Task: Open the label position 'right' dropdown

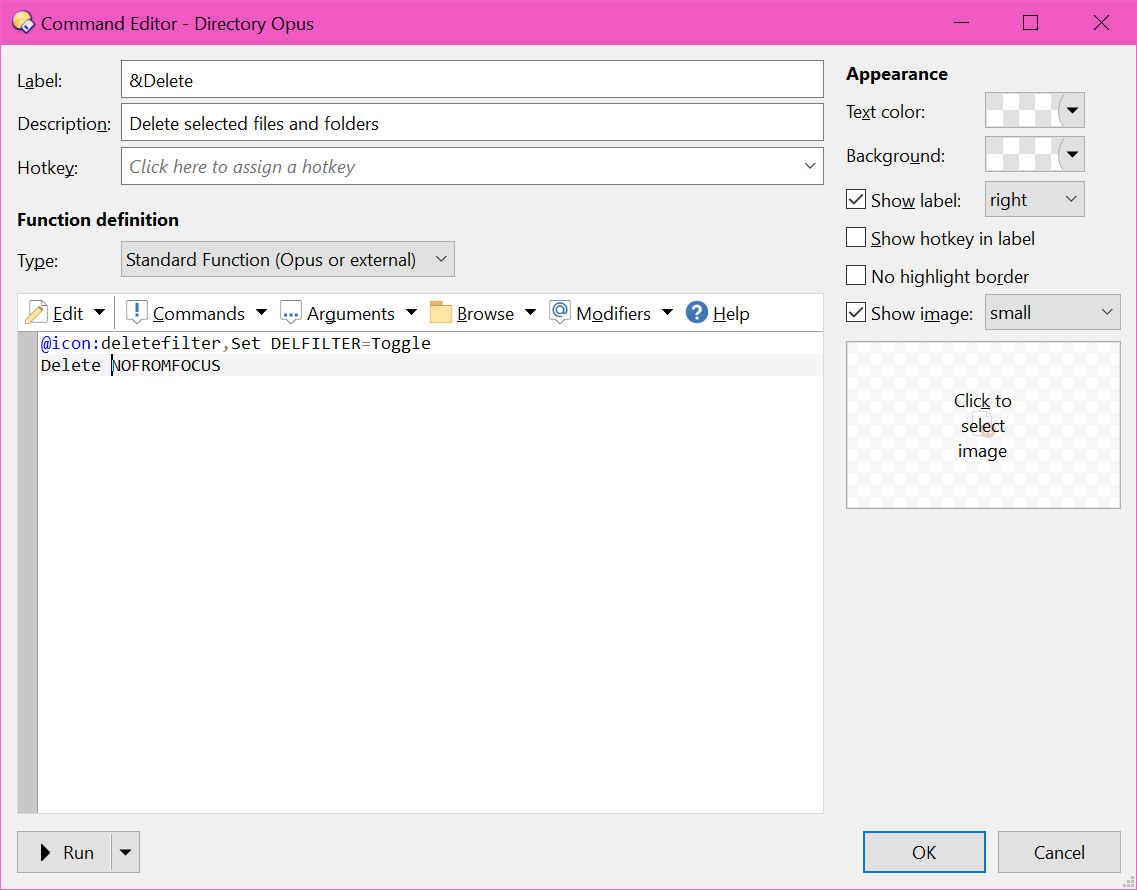Action: [x=1034, y=199]
